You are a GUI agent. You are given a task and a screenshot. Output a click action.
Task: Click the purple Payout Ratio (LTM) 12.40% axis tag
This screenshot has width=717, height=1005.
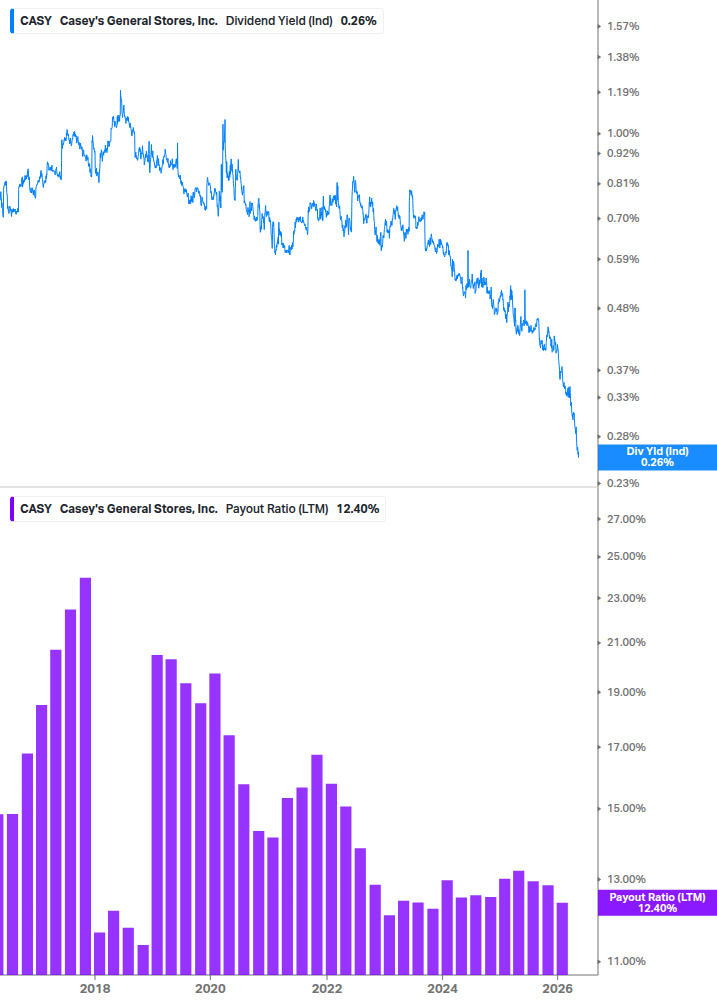tap(657, 902)
